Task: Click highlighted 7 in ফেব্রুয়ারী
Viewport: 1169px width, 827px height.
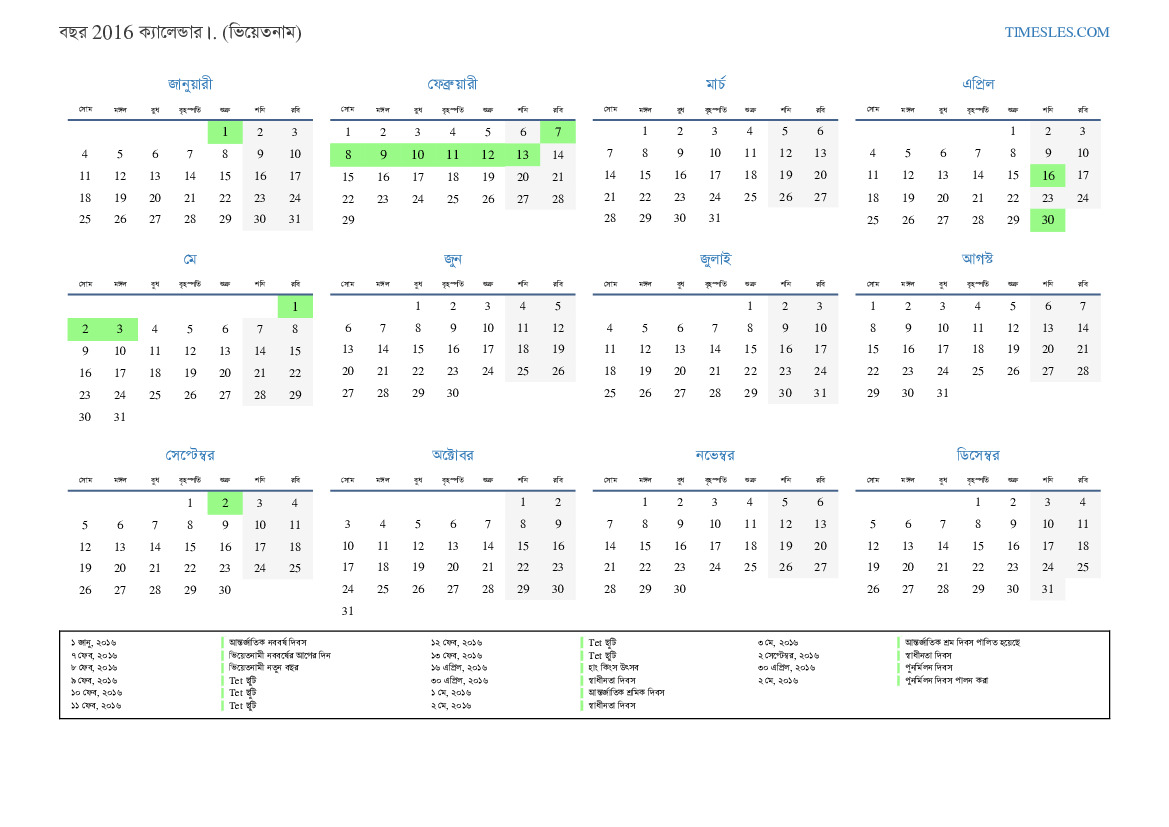Action: (x=558, y=132)
